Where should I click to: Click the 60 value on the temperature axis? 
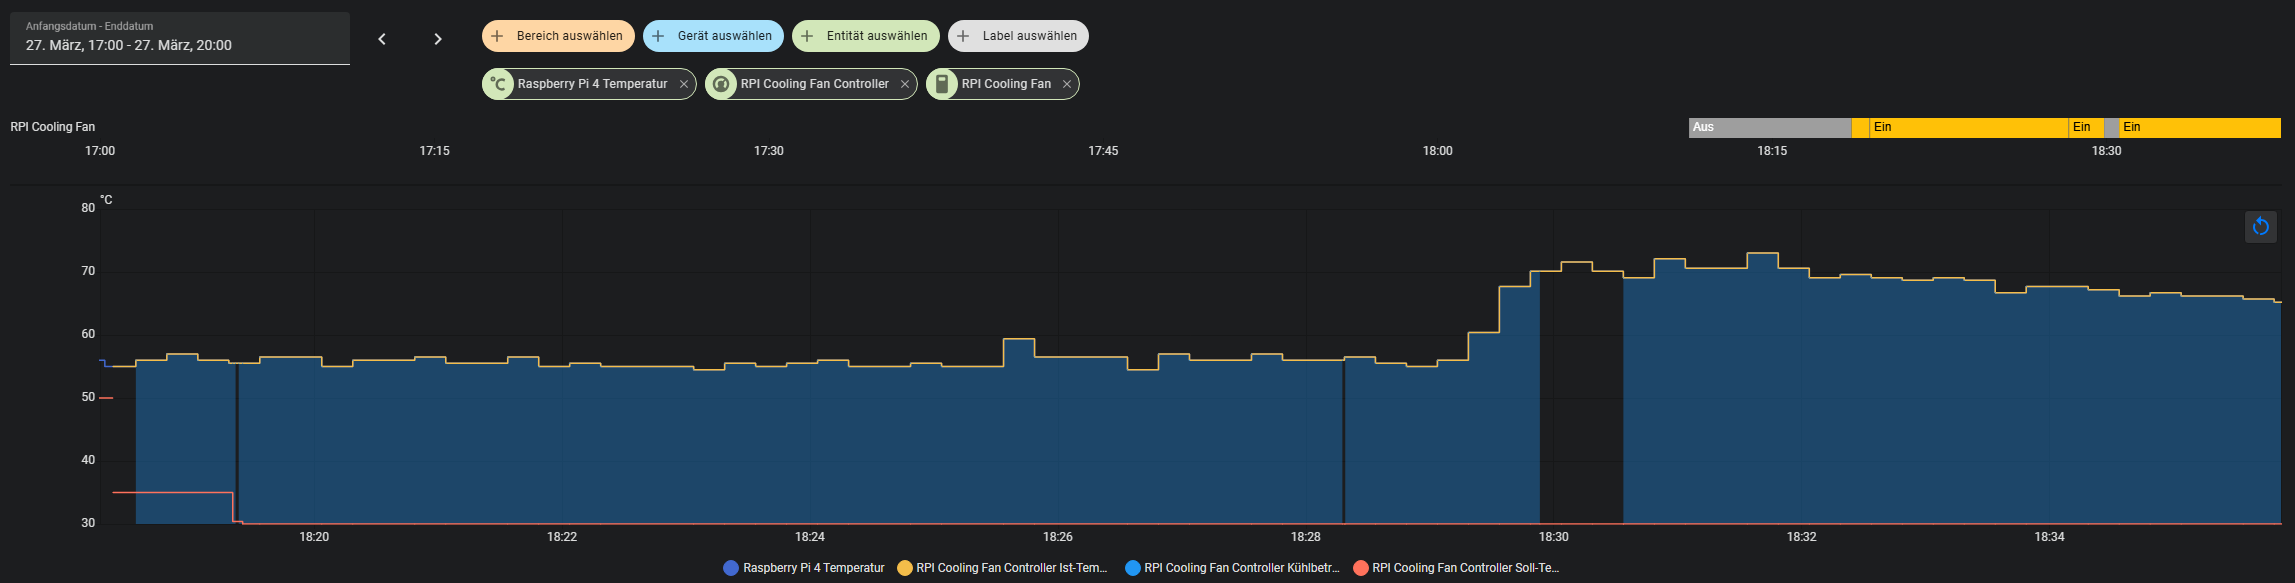pos(88,334)
